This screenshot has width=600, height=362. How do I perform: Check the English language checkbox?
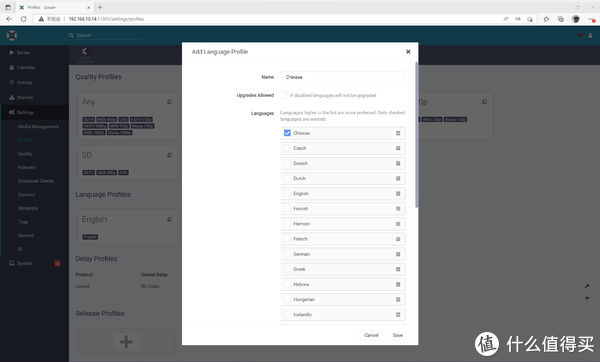point(287,193)
